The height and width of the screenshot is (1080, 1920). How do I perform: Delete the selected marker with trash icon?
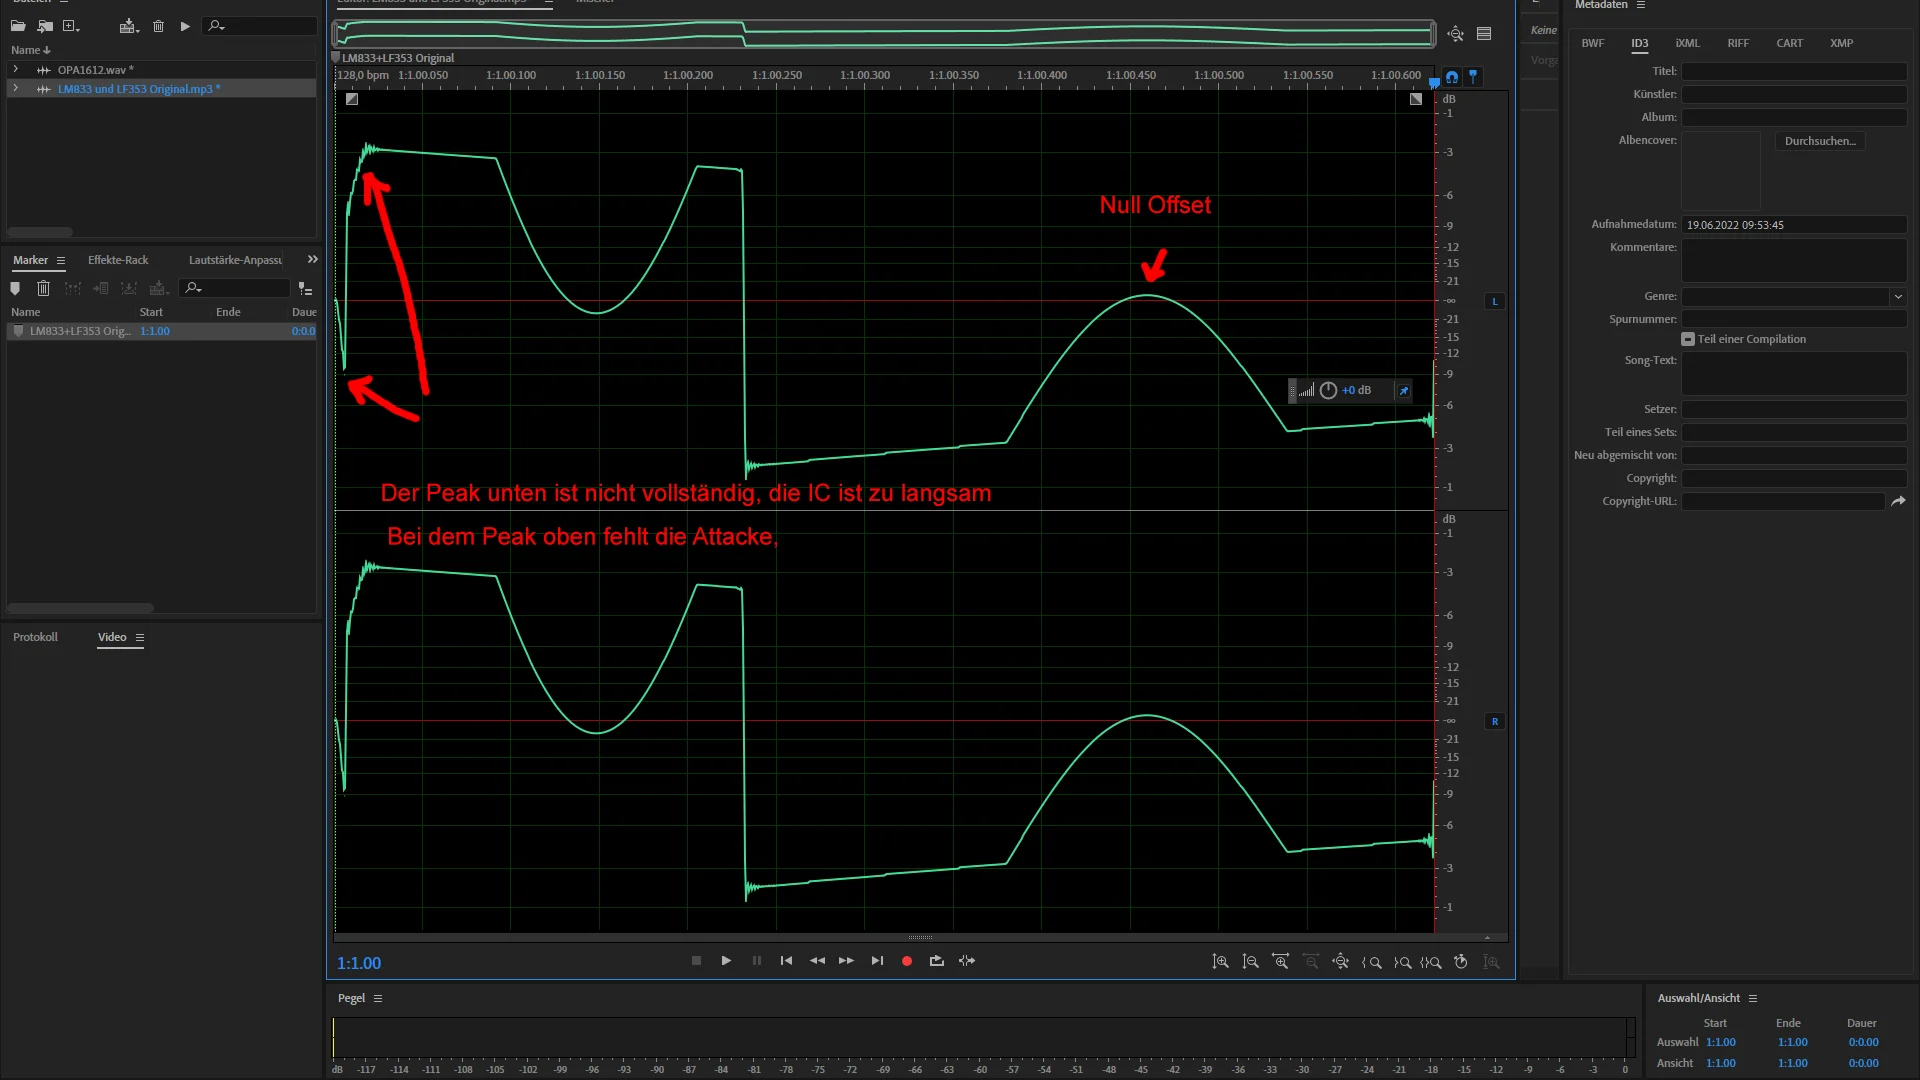pos(43,289)
